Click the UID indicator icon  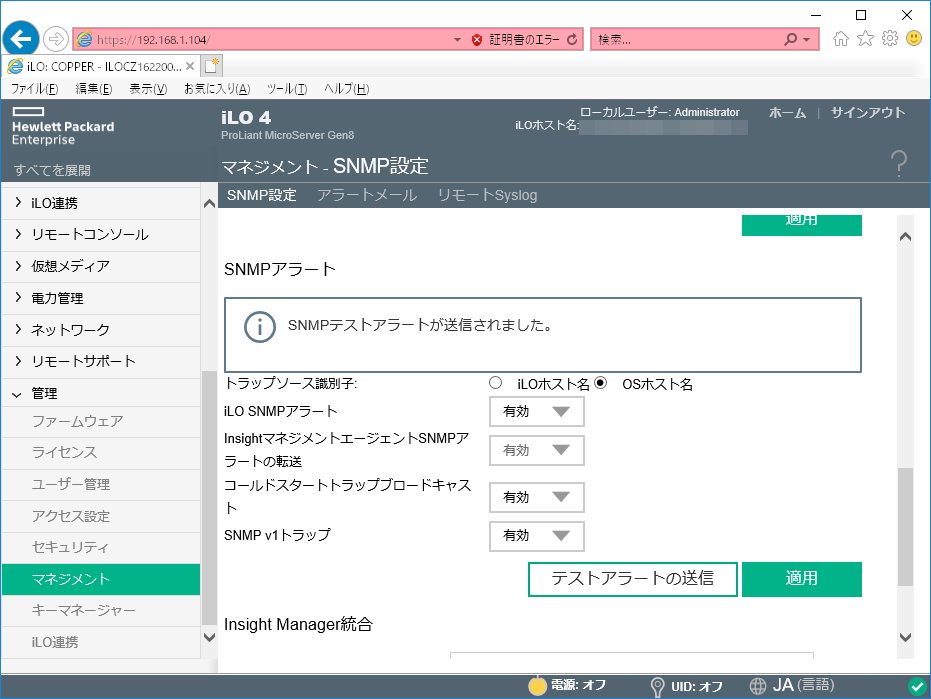(x=657, y=687)
